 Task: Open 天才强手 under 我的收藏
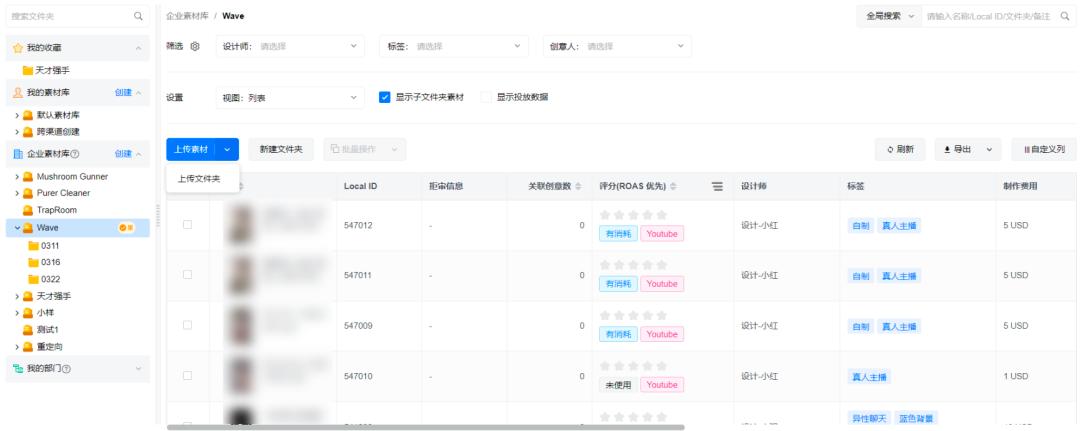[52, 70]
